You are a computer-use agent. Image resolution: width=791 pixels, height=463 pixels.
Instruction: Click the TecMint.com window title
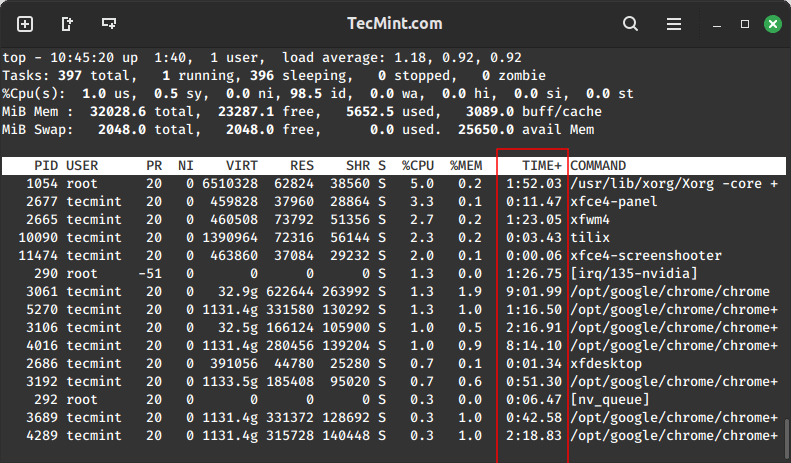tap(396, 23)
